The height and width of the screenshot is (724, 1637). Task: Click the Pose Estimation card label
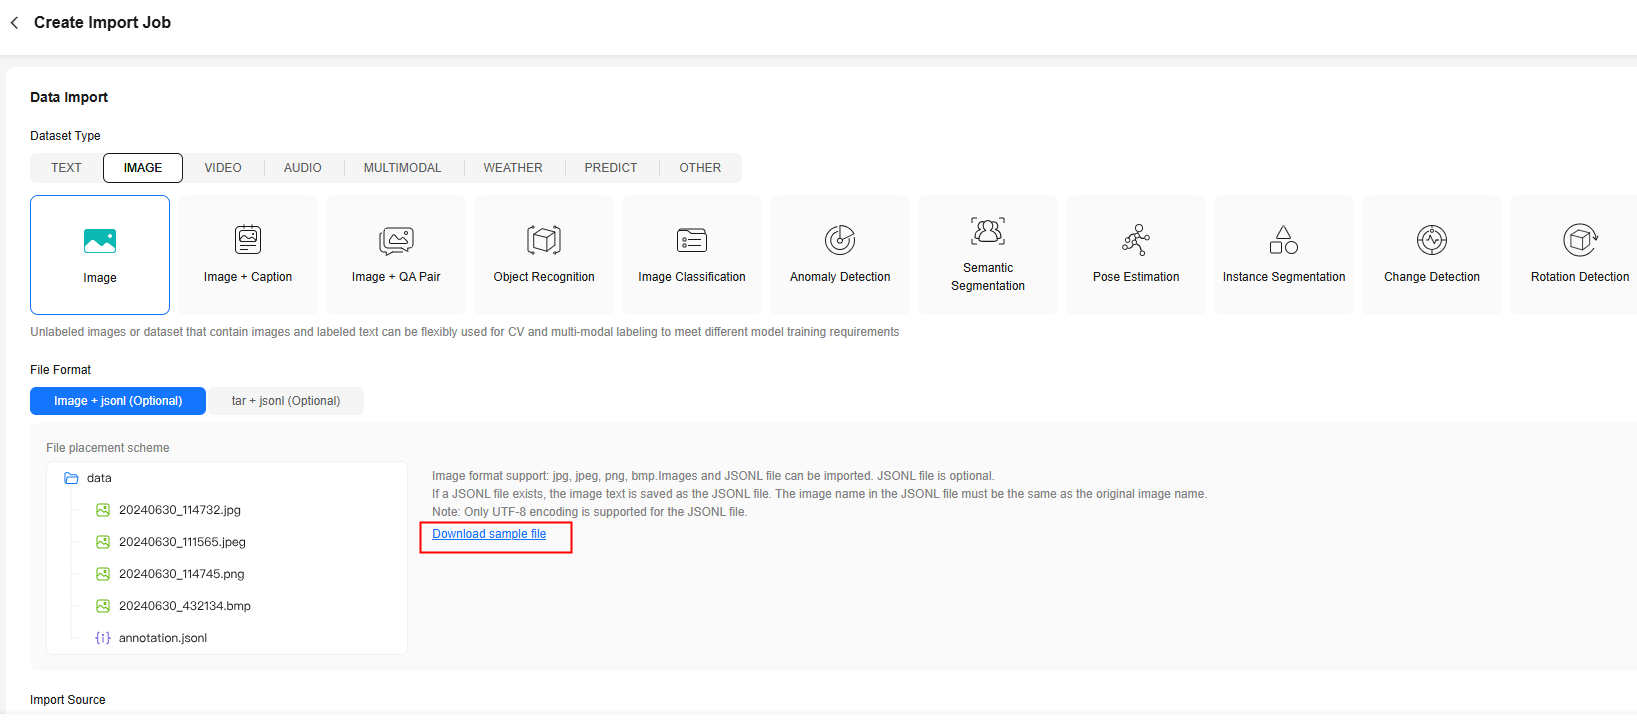1136,277
